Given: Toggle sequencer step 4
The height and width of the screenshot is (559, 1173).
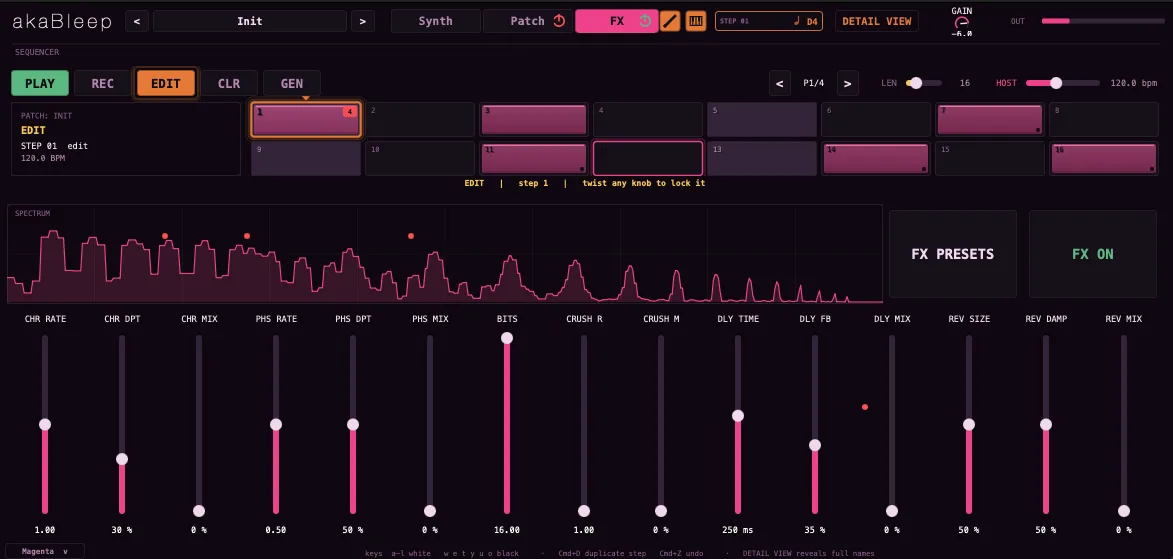Looking at the screenshot, I should click(x=648, y=120).
